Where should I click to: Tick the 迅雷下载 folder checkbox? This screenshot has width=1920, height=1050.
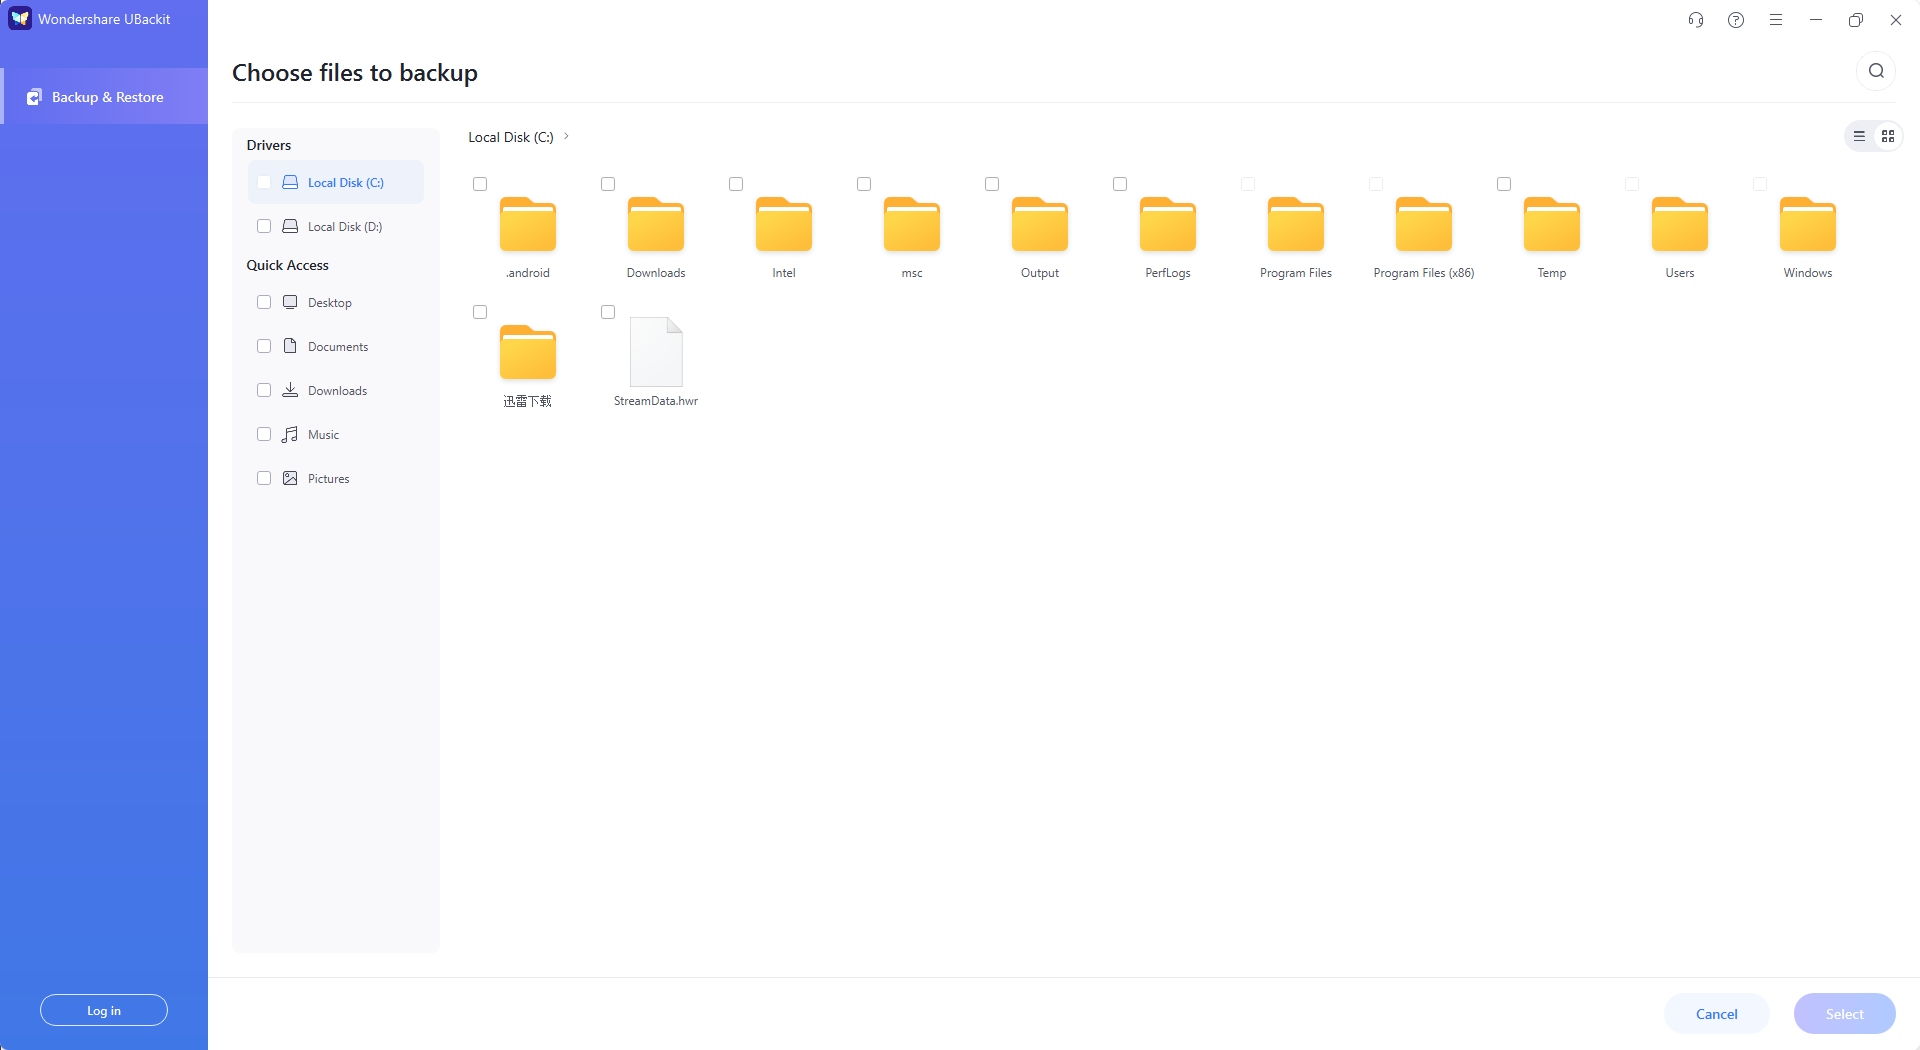480,312
